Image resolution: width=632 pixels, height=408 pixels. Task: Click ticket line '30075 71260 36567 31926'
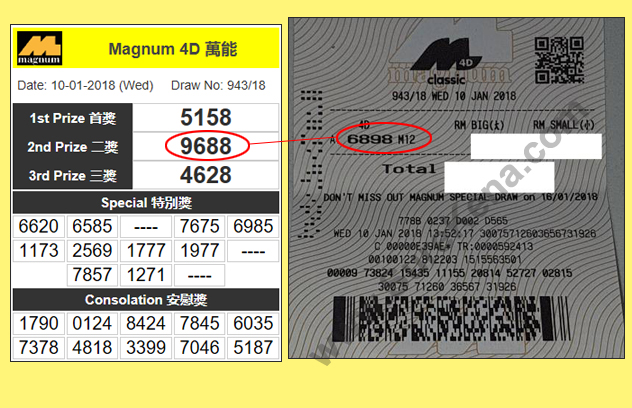point(447,287)
